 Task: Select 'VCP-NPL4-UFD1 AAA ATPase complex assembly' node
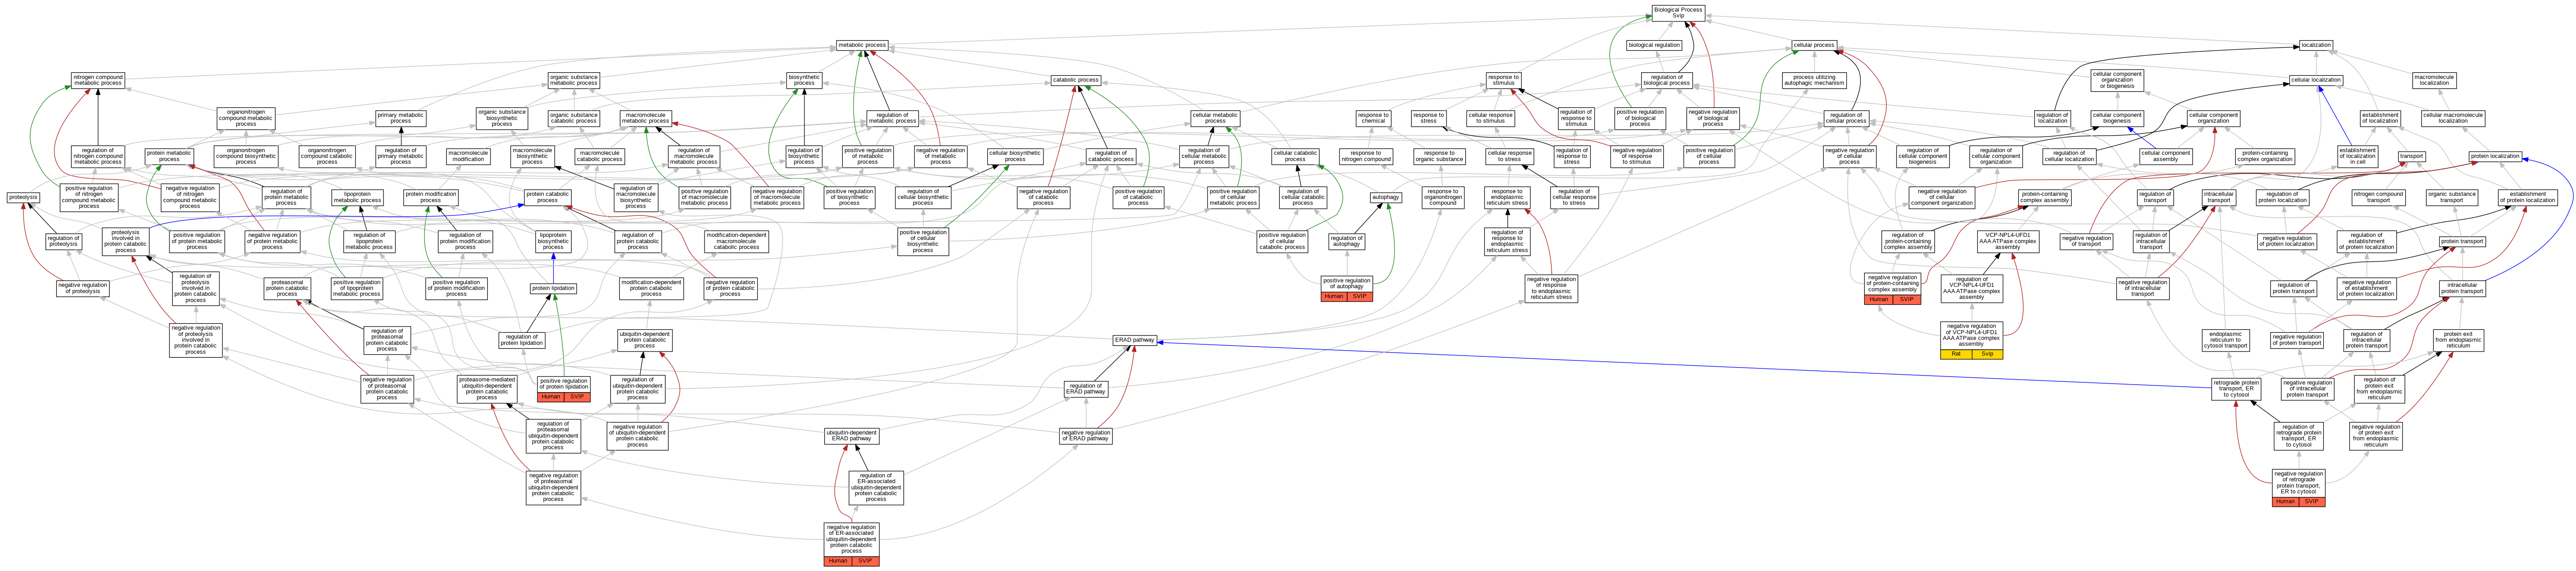[x=2007, y=241]
